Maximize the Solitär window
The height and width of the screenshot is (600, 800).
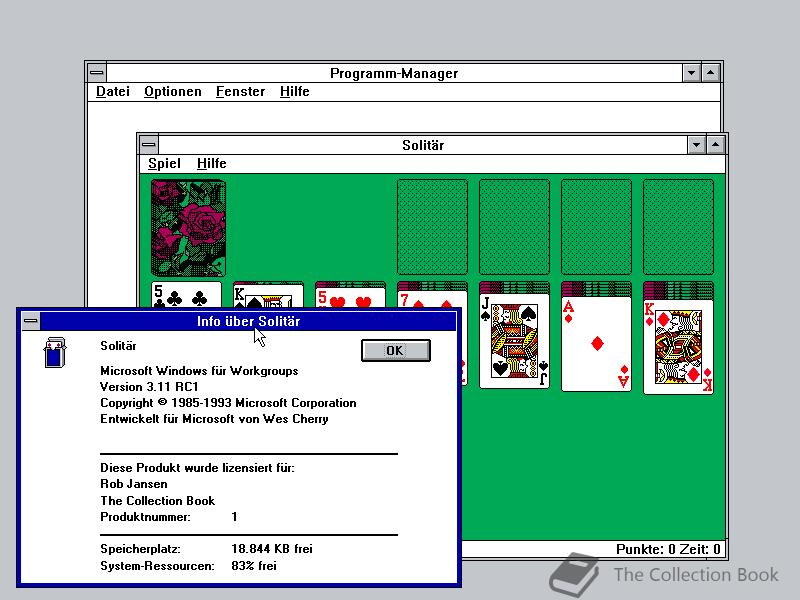[x=715, y=145]
